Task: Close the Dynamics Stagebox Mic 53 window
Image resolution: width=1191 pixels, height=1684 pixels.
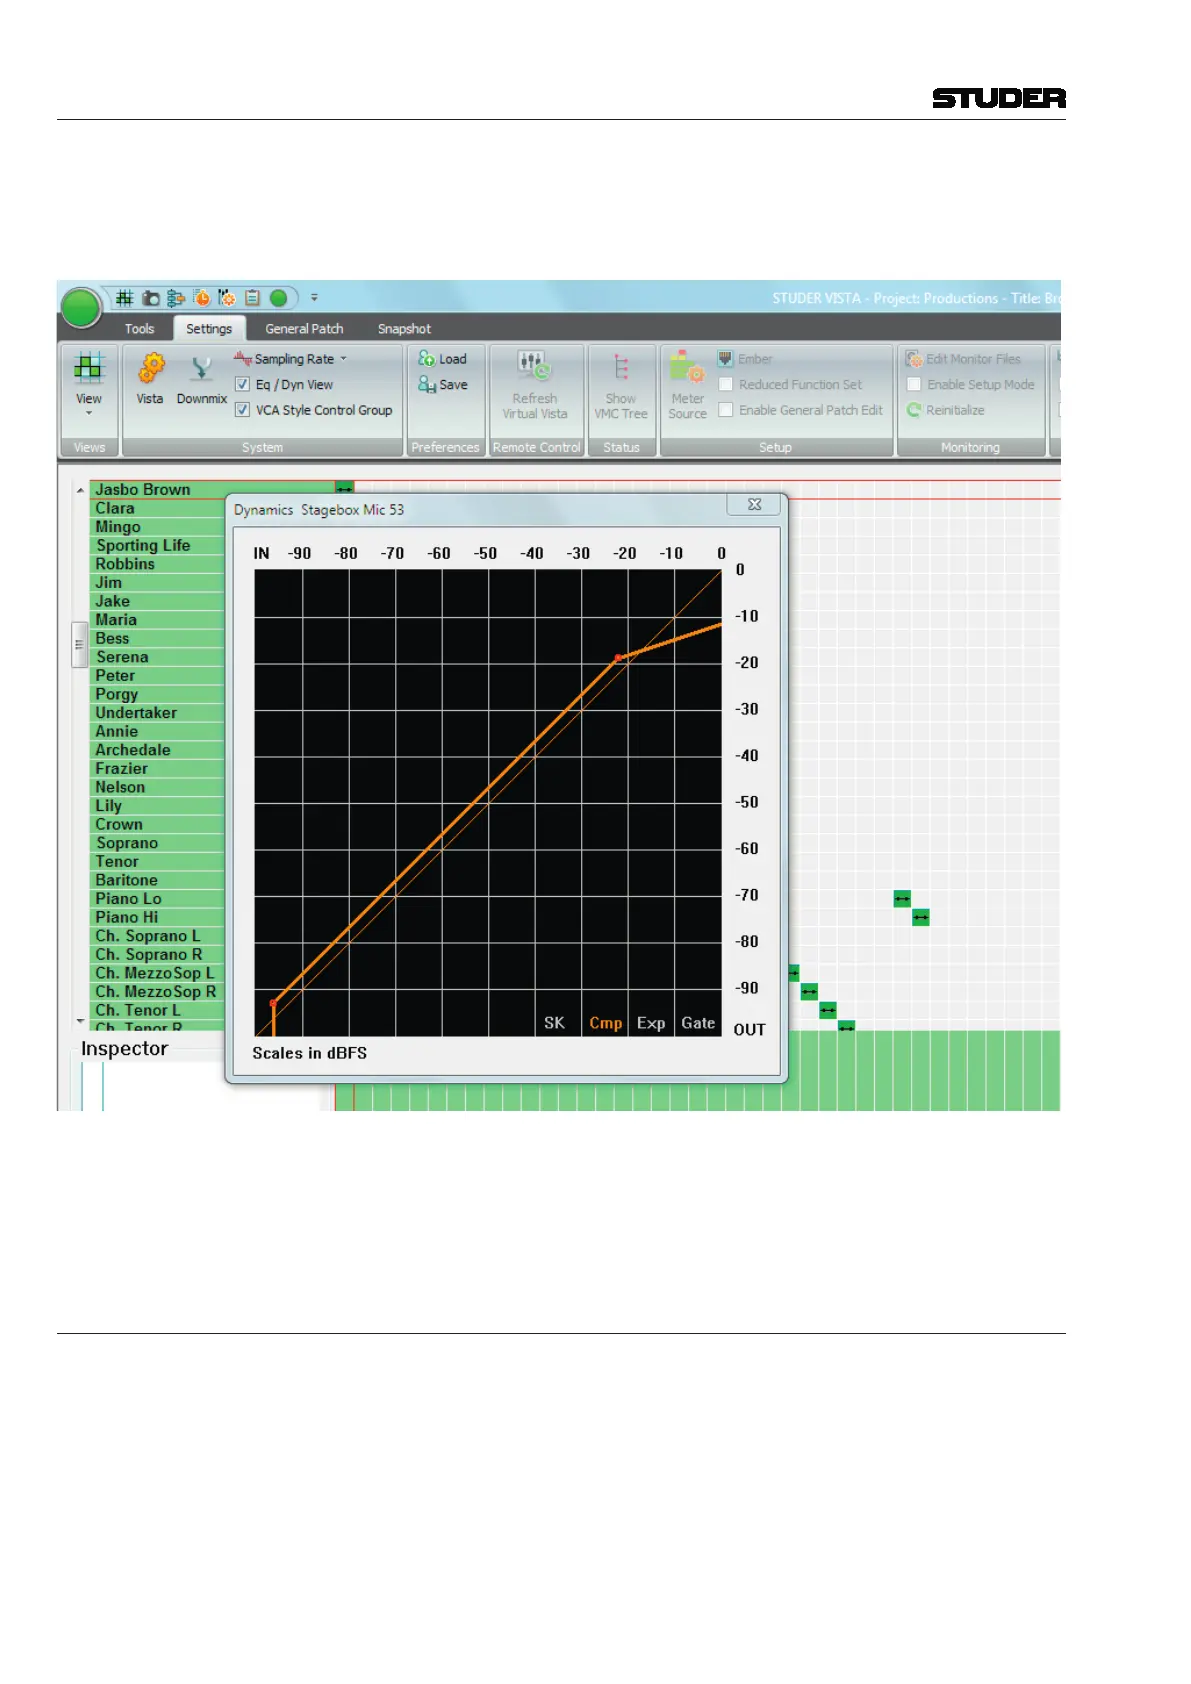Action: pyautogui.click(x=755, y=505)
